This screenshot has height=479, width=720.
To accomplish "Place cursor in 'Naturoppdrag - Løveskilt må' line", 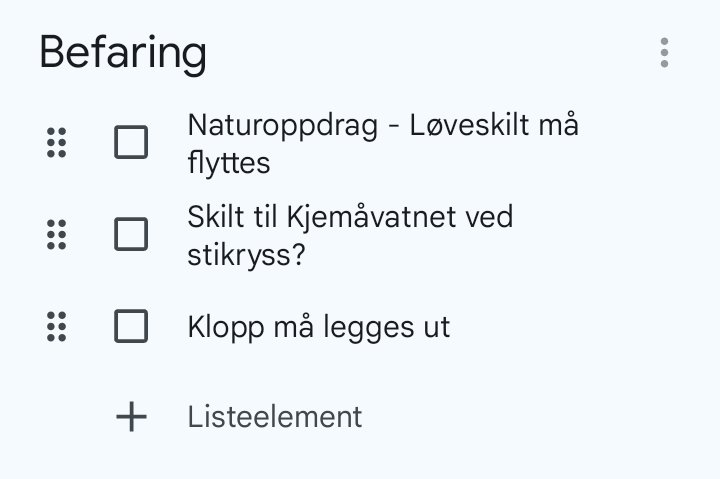I will (383, 127).
